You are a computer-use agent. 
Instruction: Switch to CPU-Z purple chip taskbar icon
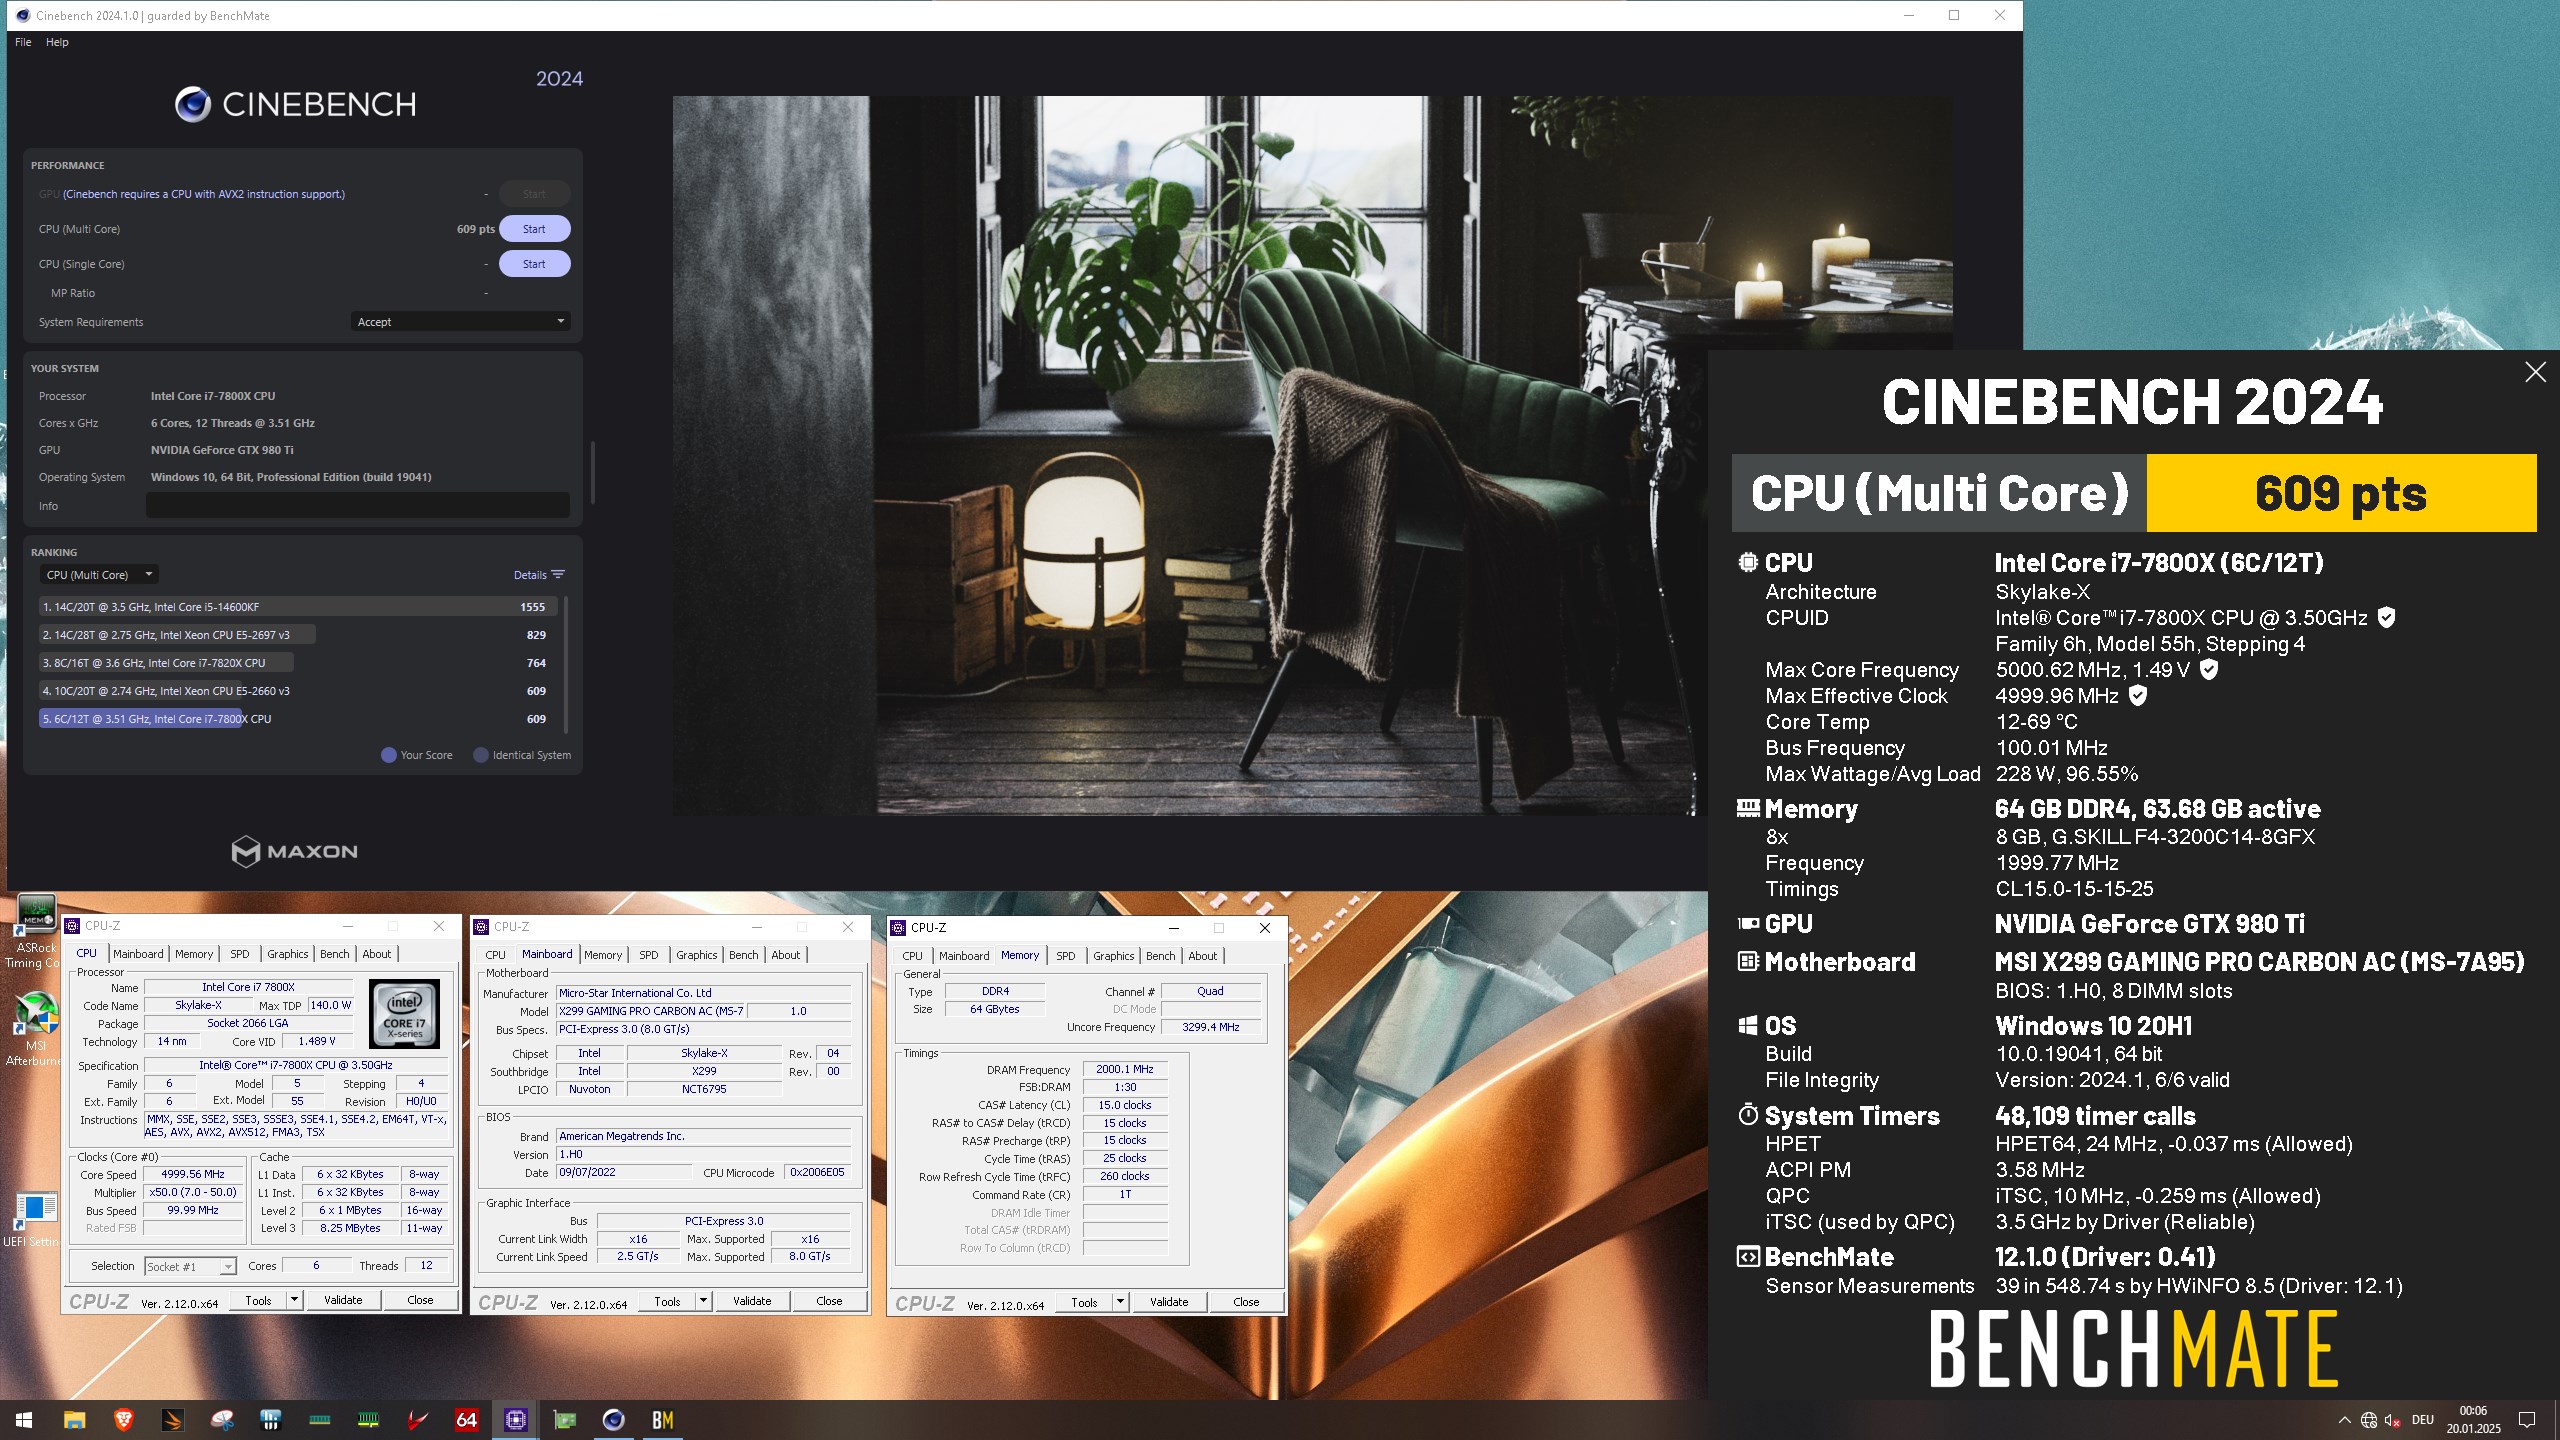(x=516, y=1420)
